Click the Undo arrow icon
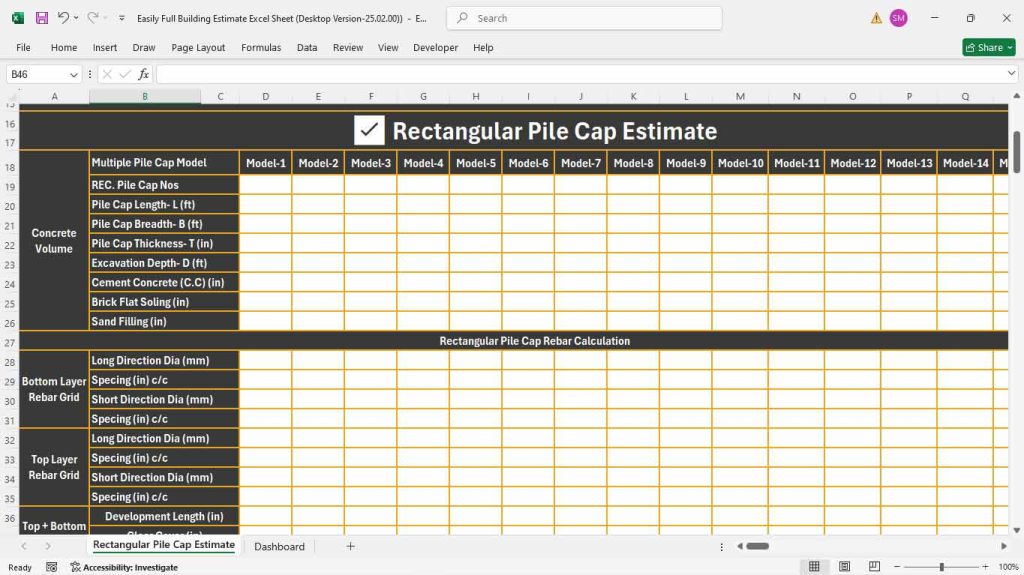 (x=63, y=18)
